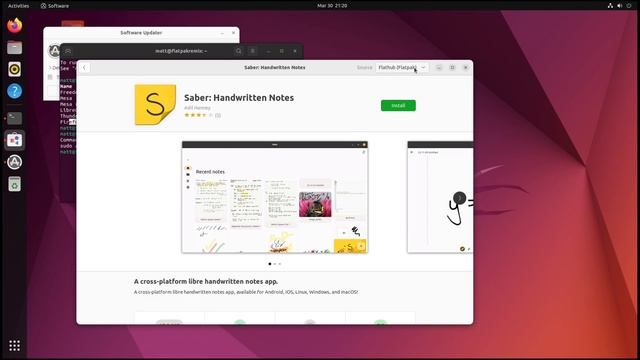This screenshot has width=640, height=360.
Task: Open Help from the dock
Action: point(15,91)
